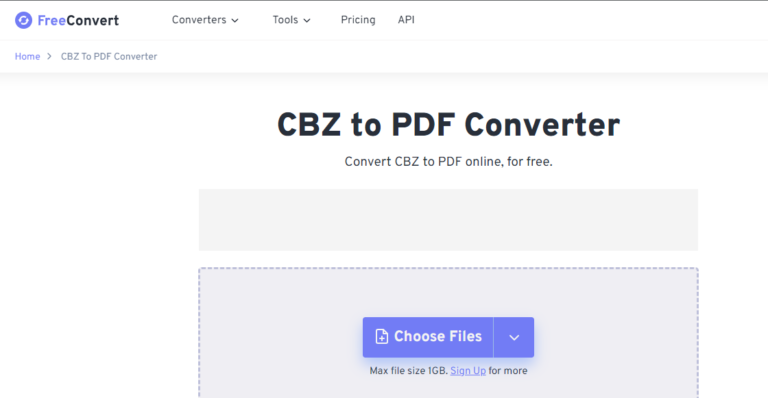The width and height of the screenshot is (768, 398).
Task: Click the FreeConvert circular logo icon
Action: click(x=24, y=20)
